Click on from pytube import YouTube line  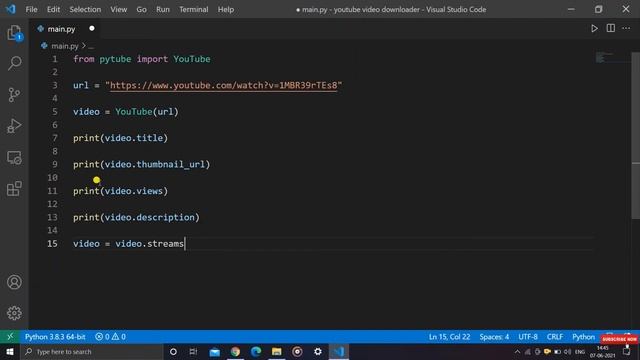coord(142,59)
